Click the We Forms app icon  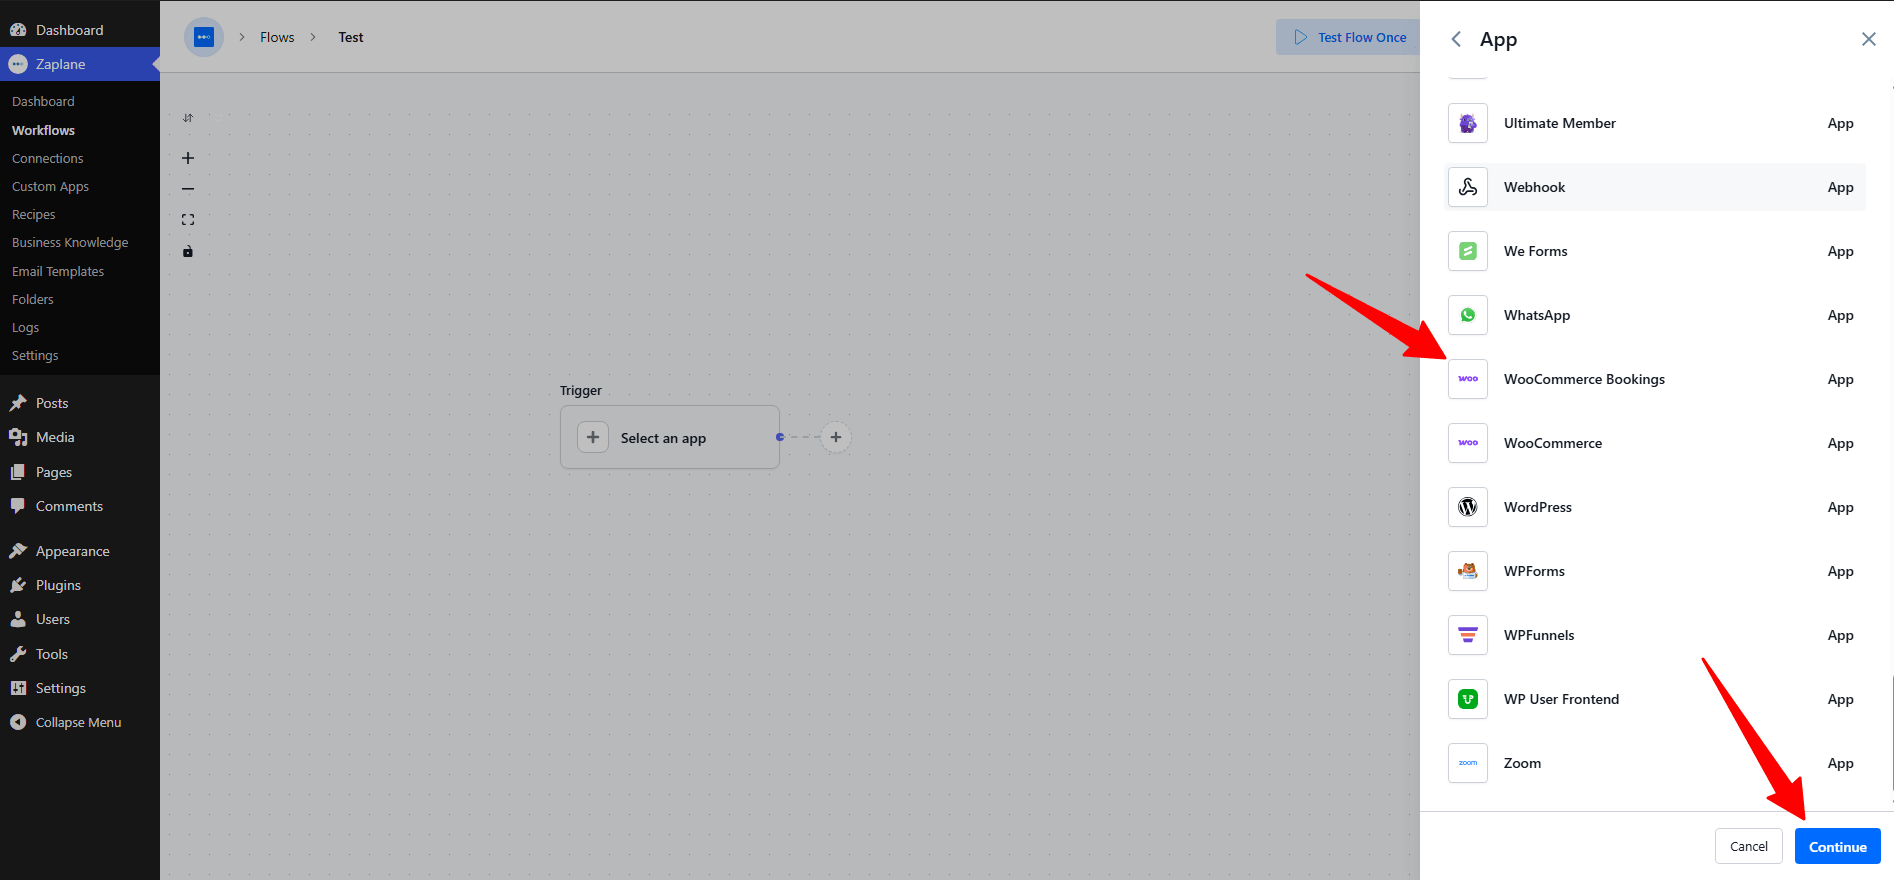(x=1468, y=251)
